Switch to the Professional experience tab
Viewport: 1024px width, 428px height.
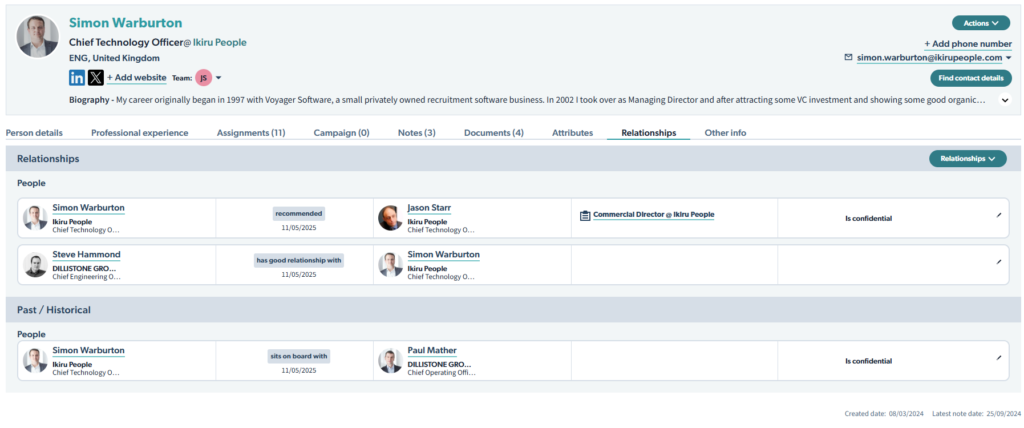click(140, 133)
